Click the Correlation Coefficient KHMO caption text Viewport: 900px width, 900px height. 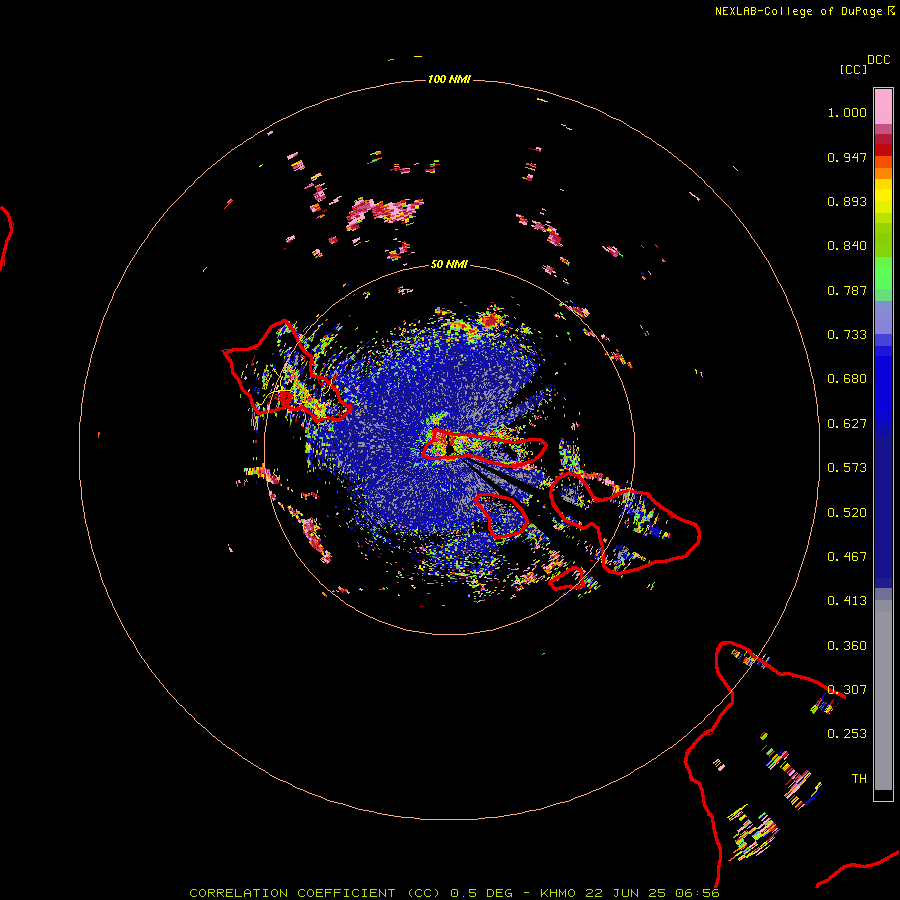click(x=453, y=893)
